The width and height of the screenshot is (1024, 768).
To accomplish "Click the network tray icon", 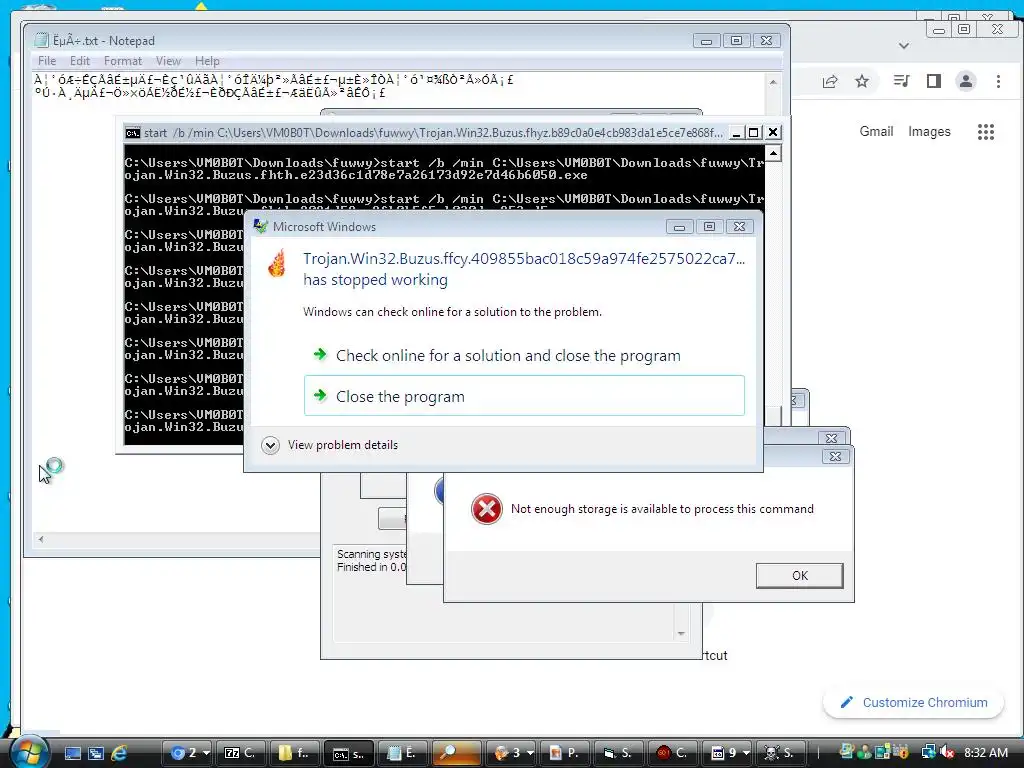I will click(x=929, y=753).
